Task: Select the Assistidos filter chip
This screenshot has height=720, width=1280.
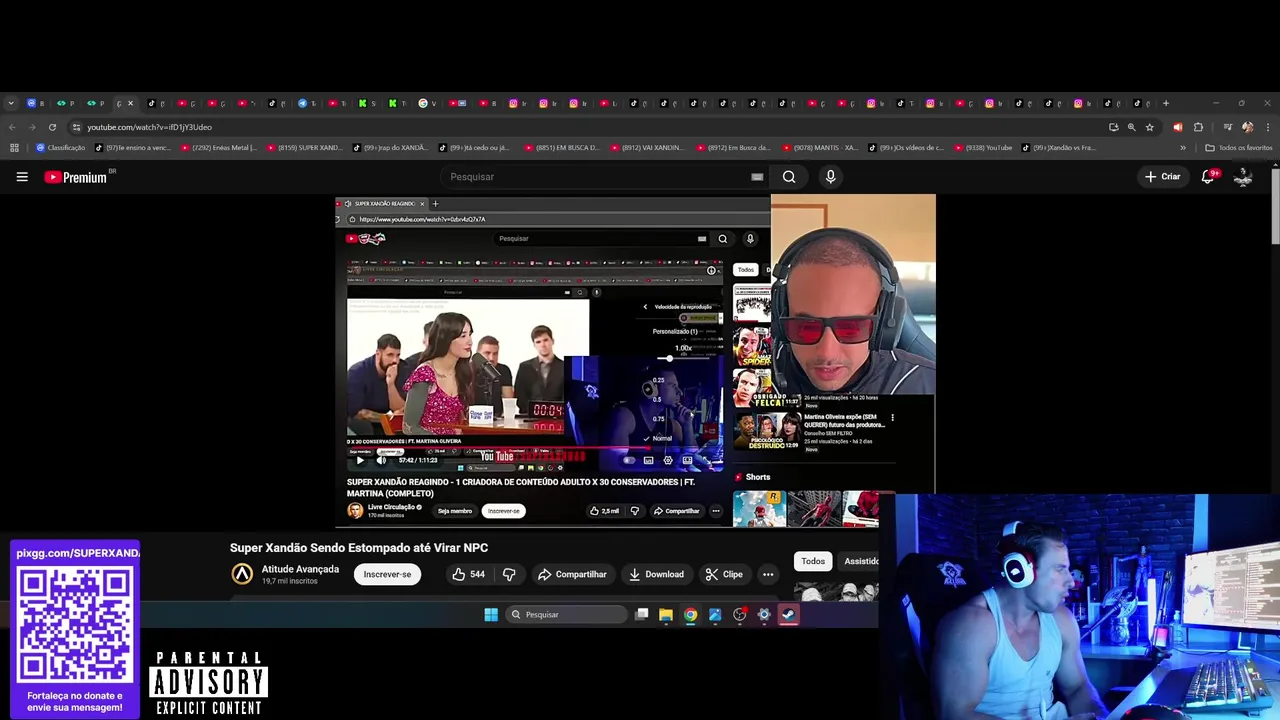Action: (x=860, y=561)
